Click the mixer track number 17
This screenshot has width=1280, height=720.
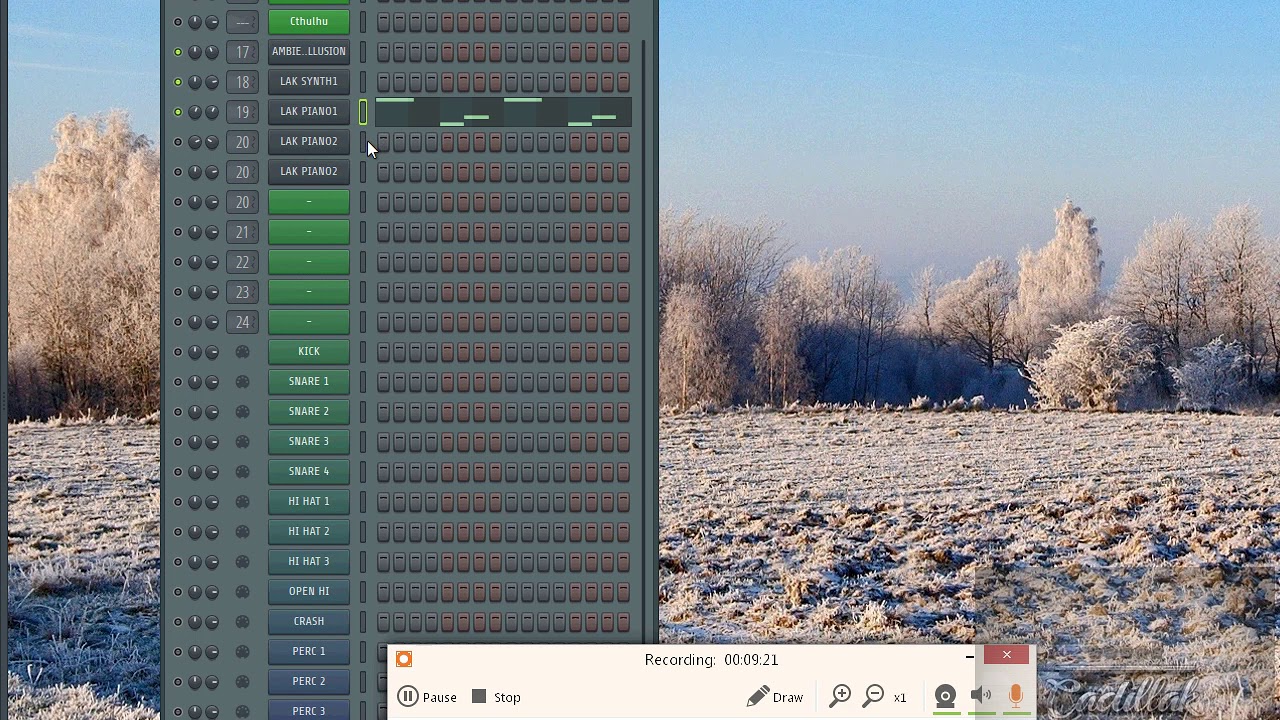(242, 52)
